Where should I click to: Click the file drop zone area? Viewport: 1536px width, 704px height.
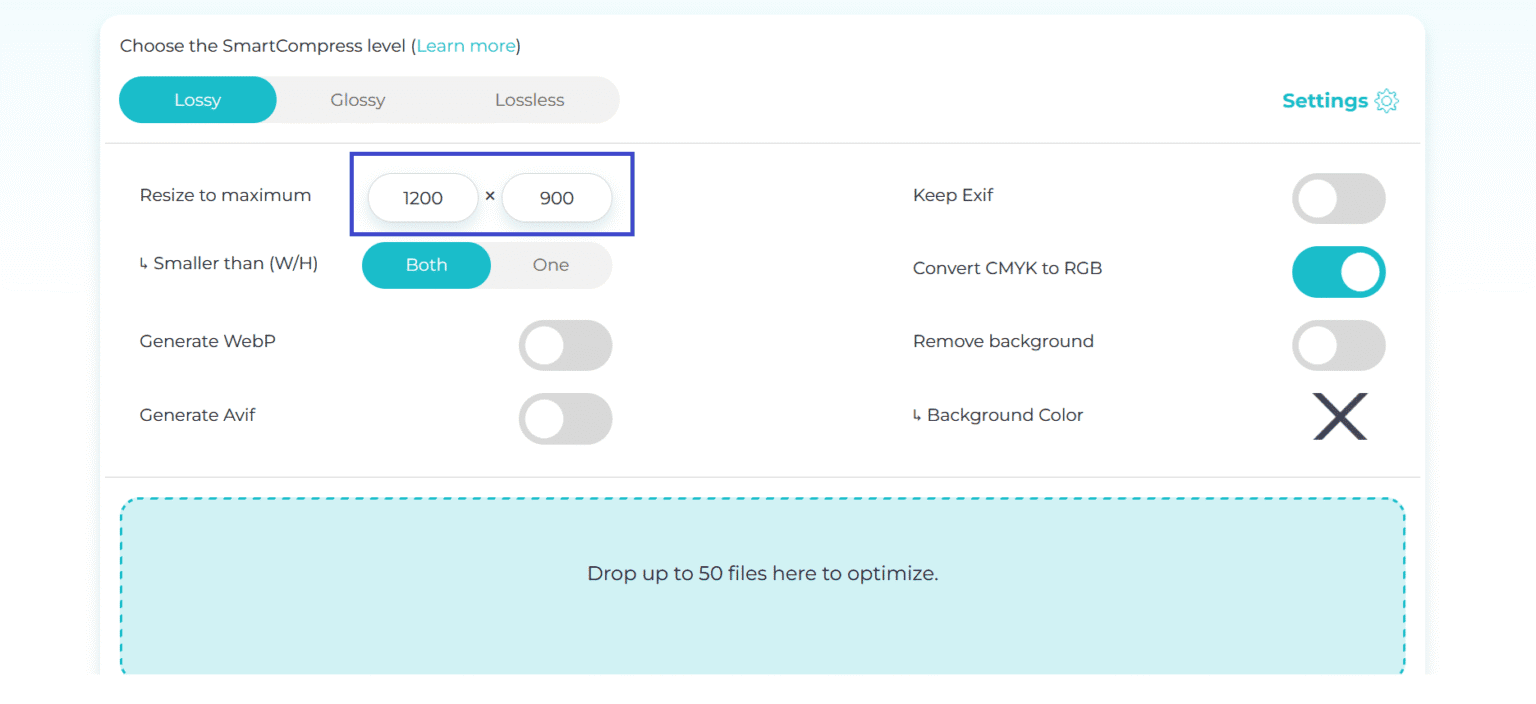point(762,573)
